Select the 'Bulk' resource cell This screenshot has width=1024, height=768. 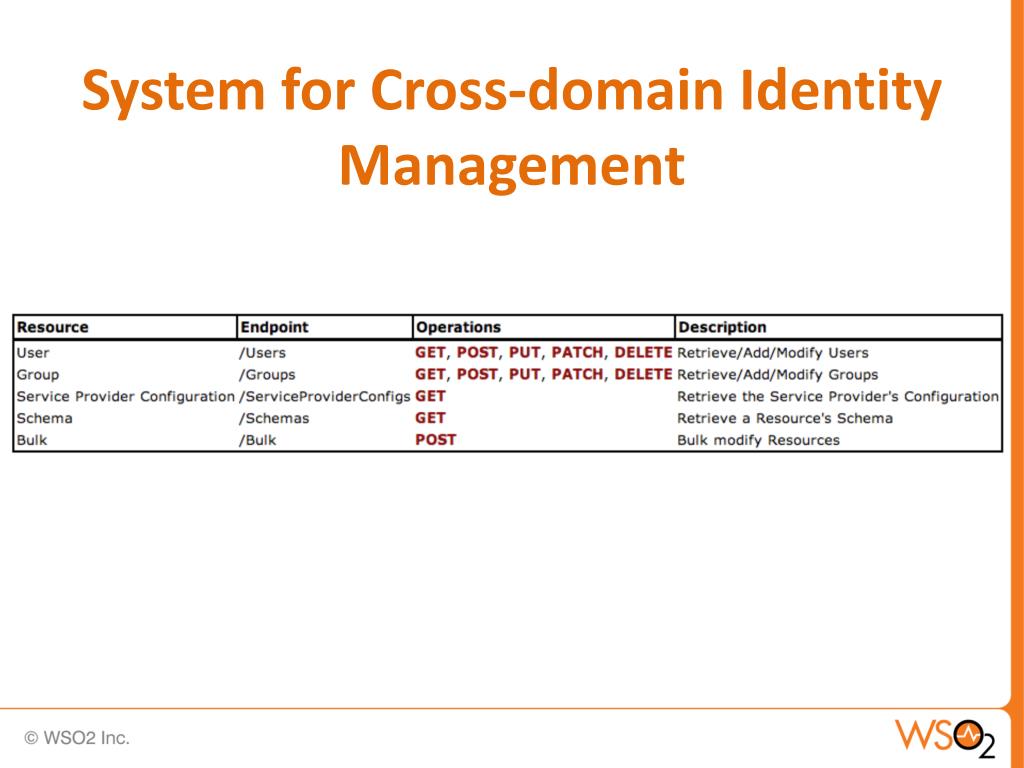pos(32,440)
